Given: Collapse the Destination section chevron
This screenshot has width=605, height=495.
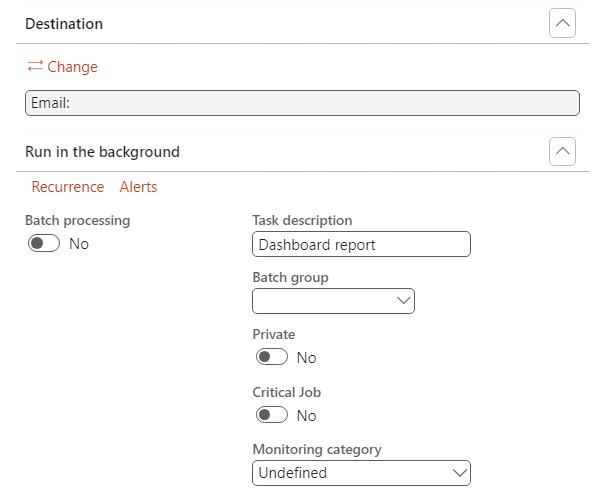Looking at the screenshot, I should coord(562,23).
